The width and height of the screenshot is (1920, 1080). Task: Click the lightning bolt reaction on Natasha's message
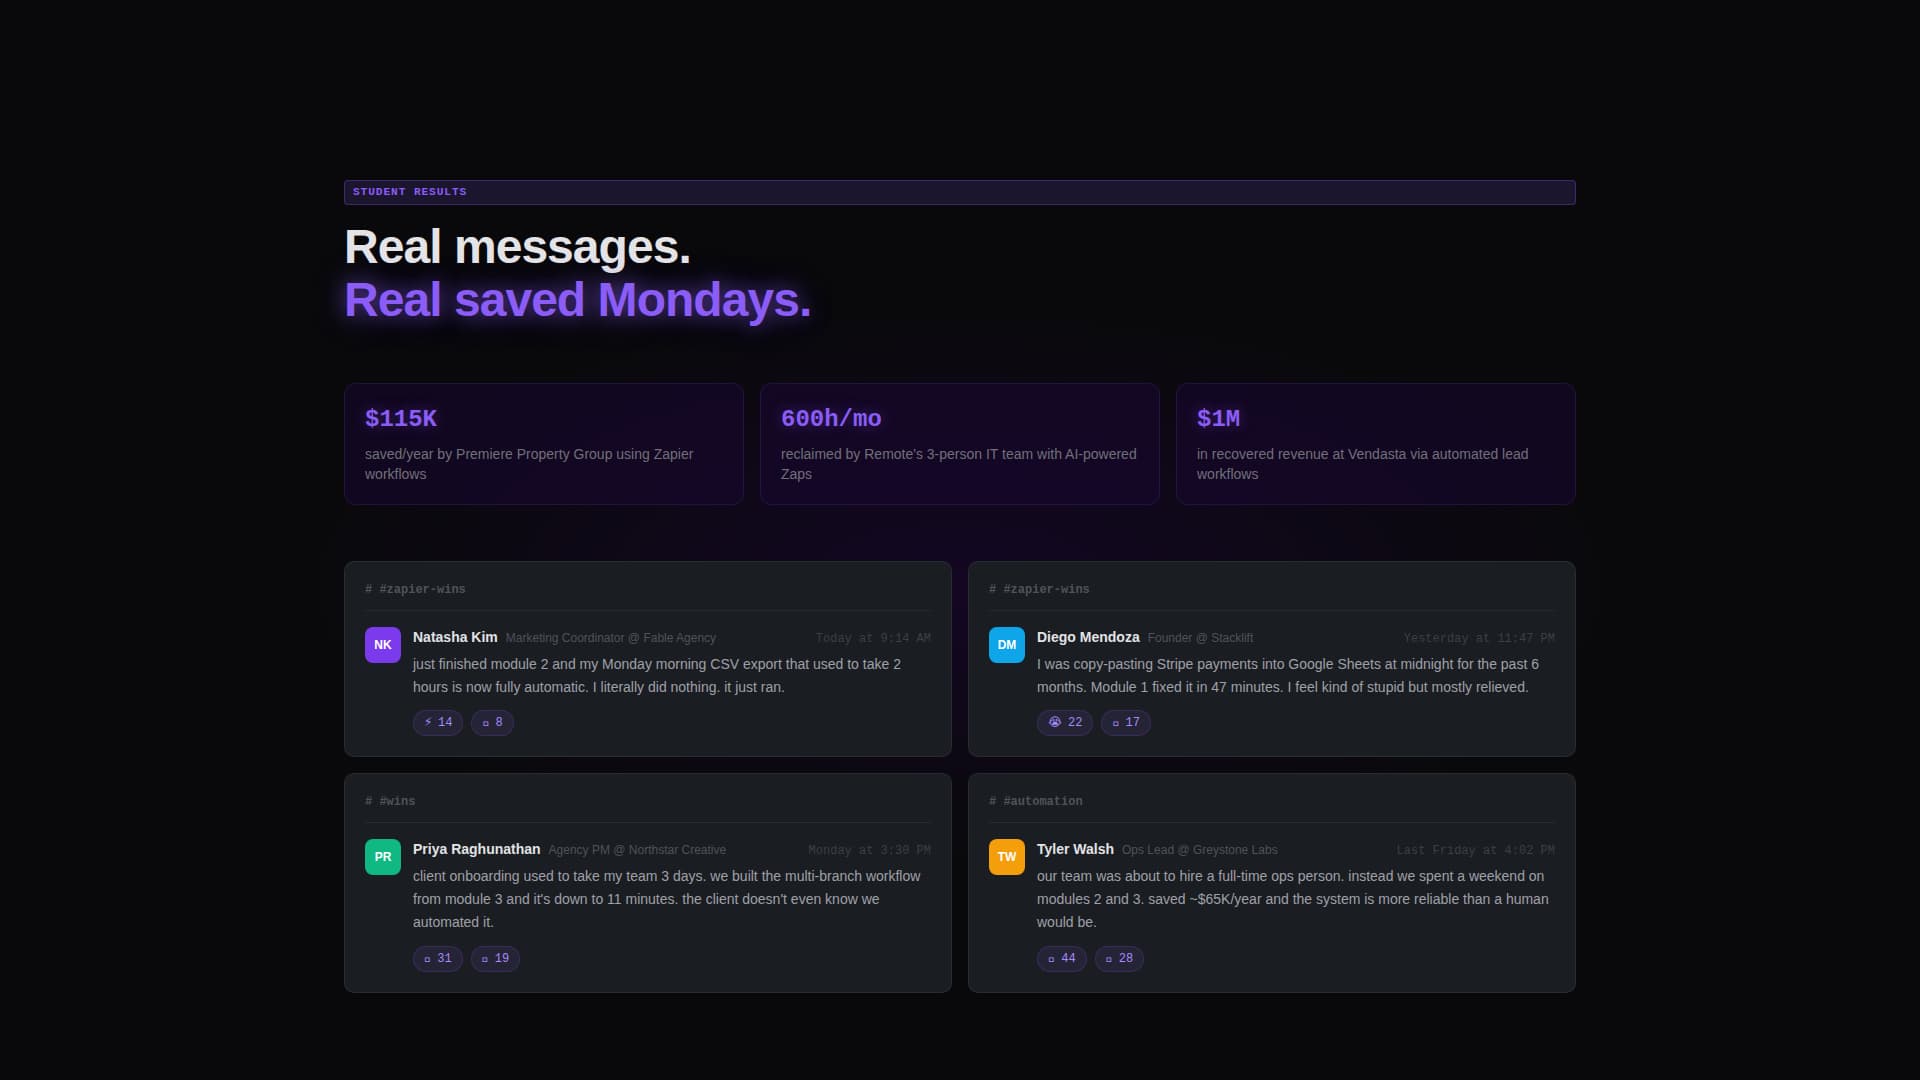click(x=437, y=722)
